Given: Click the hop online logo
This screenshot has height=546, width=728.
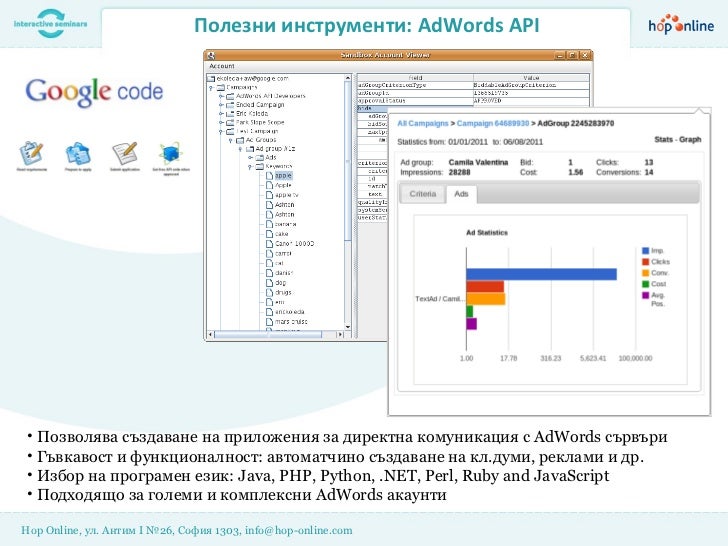Looking at the screenshot, I should [x=681, y=24].
